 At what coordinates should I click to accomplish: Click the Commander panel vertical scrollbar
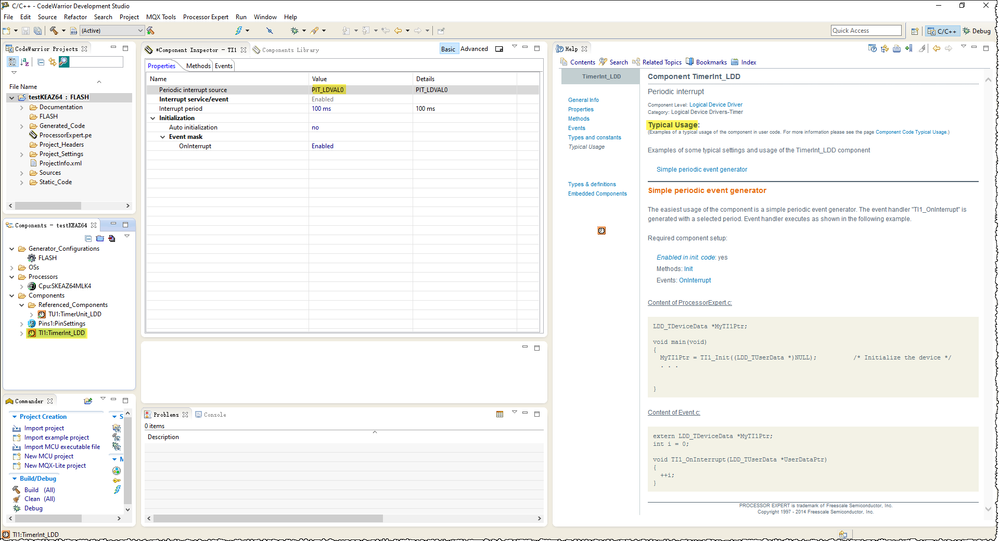(127, 461)
